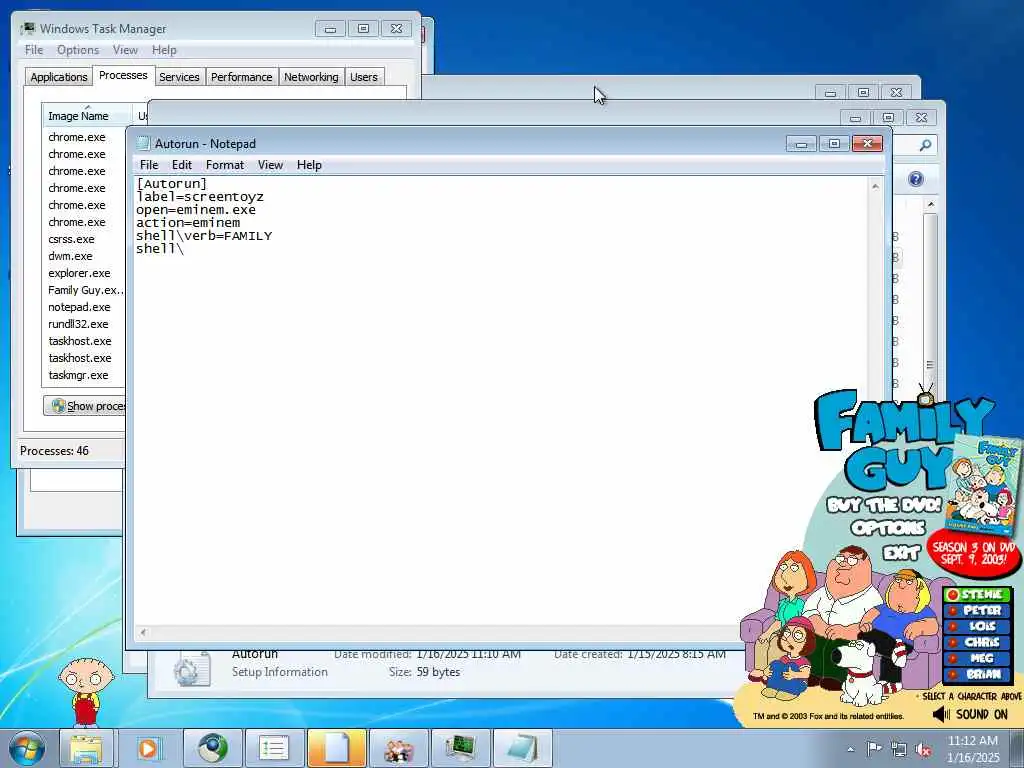Screen dimensions: 1024x768
Task: Click OPTIONS in Family Guy widget
Action: coord(888,528)
